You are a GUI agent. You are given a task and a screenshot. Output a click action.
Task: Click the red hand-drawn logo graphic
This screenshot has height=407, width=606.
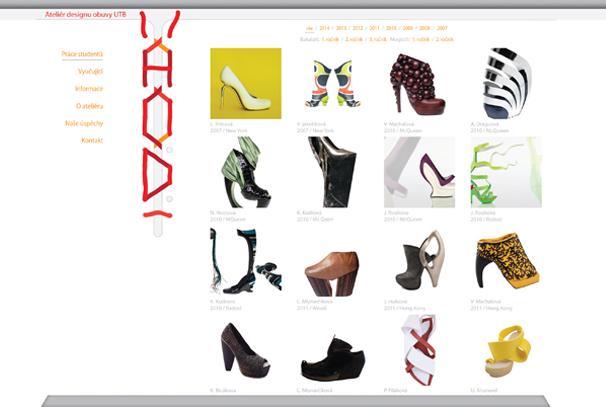[x=158, y=115]
